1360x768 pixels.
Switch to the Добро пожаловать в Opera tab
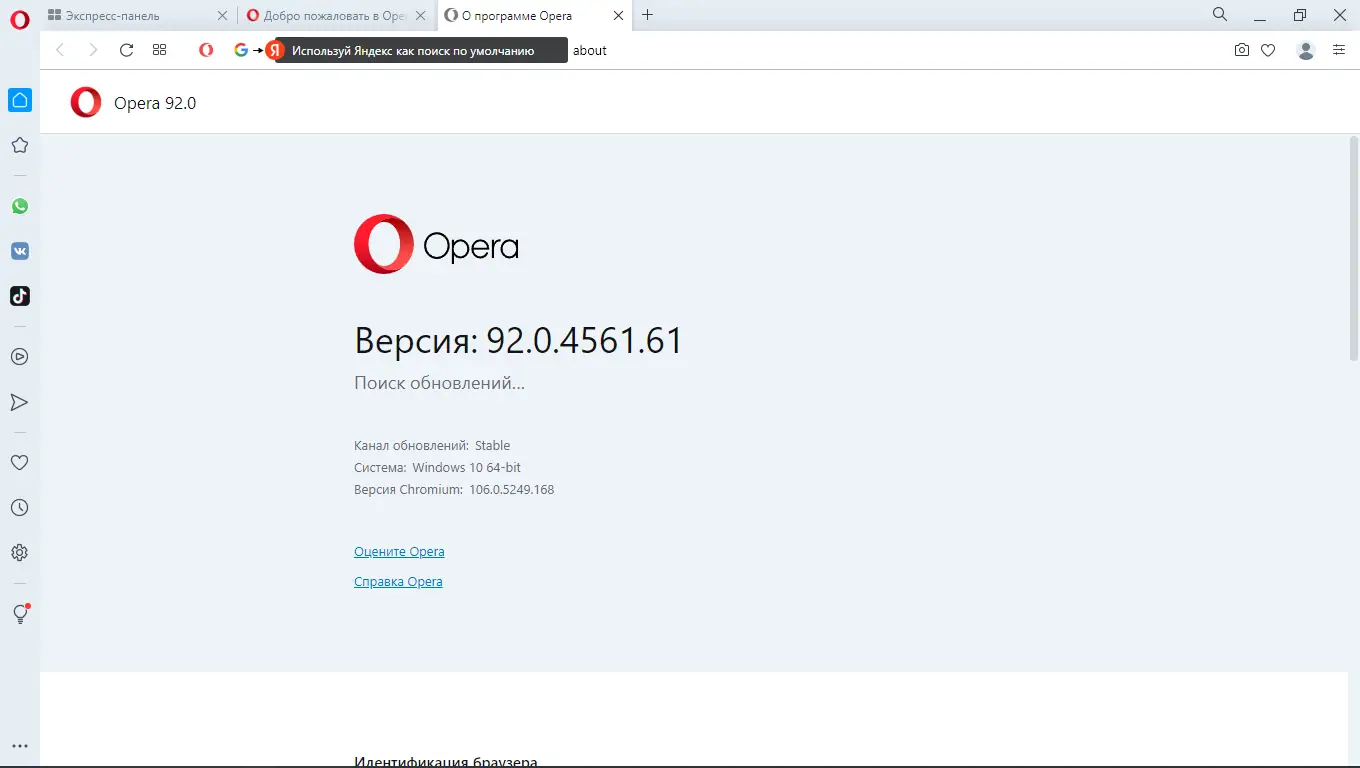[337, 15]
